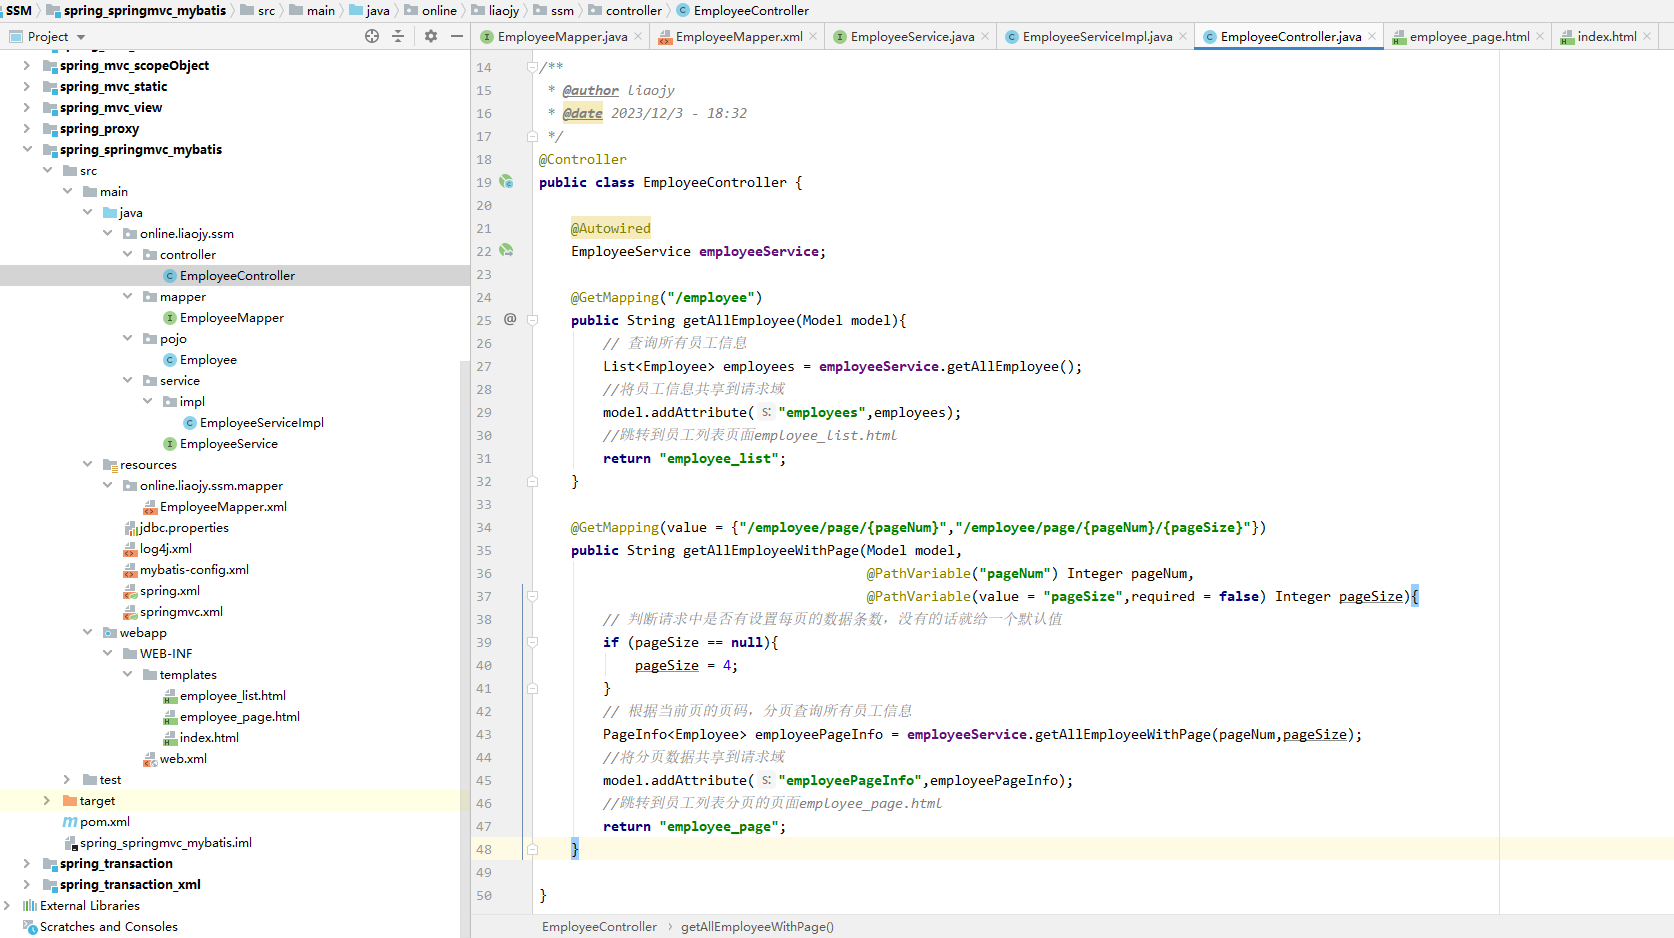Click the collapse all icon in Project panel

point(398,36)
